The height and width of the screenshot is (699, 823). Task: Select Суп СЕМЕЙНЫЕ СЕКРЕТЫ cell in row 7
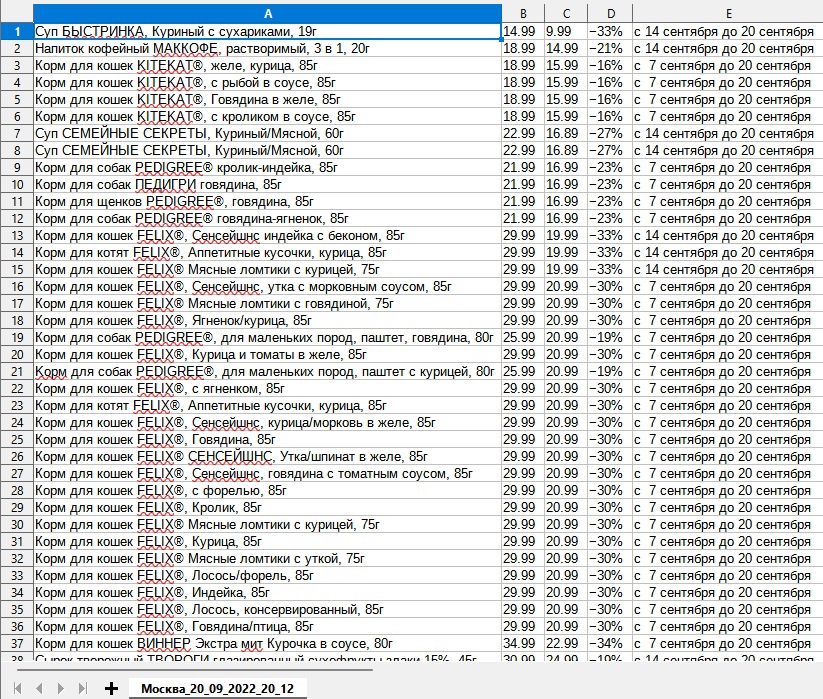267,133
